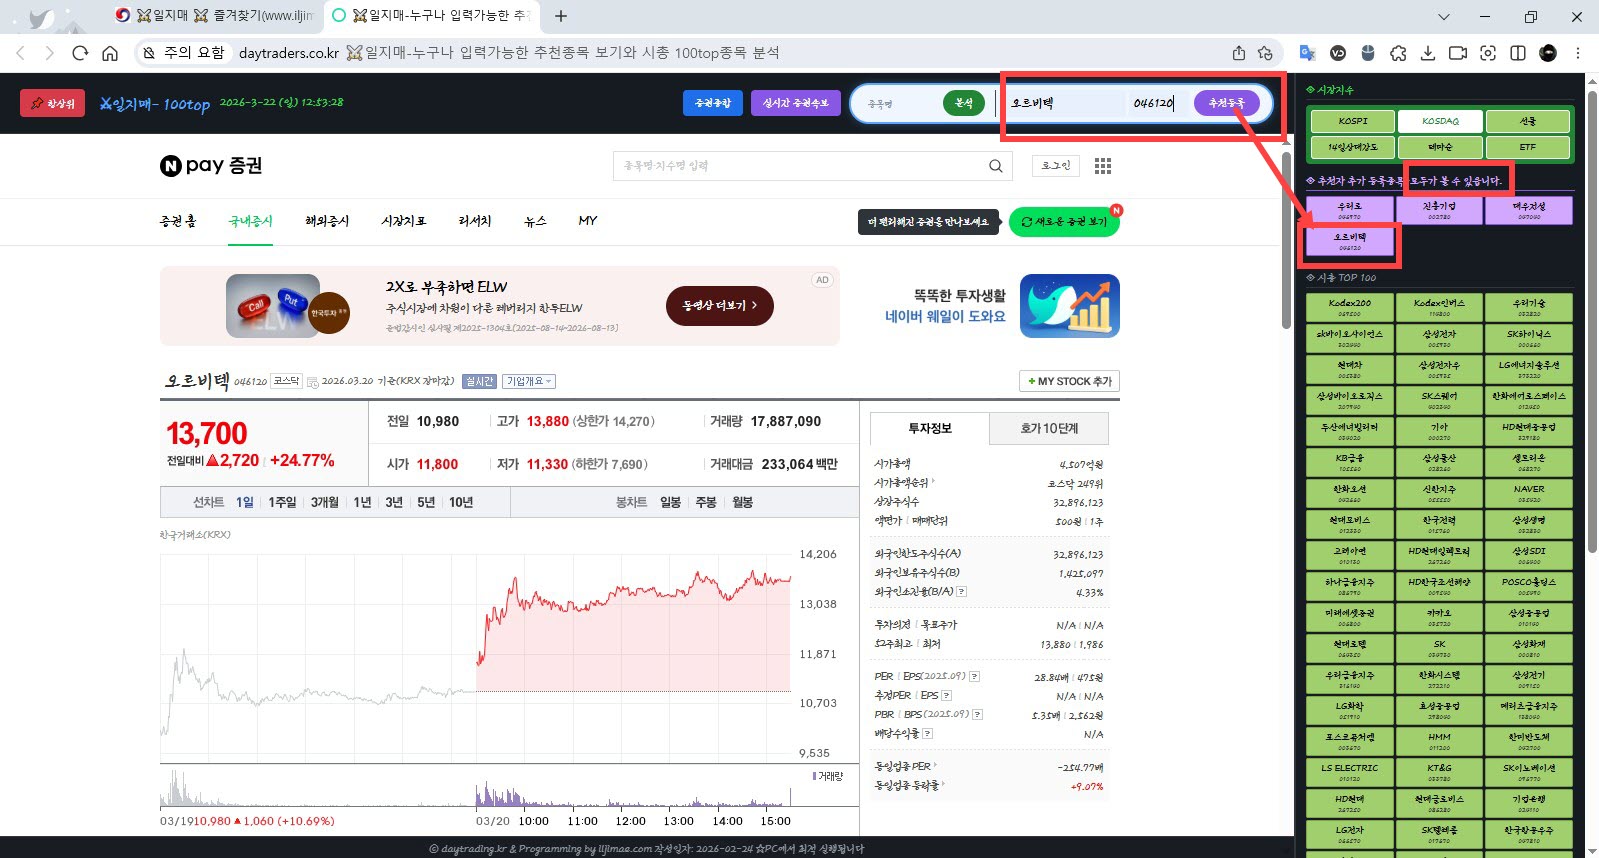Open the 국내증시 menu
The height and width of the screenshot is (858, 1599).
[250, 221]
